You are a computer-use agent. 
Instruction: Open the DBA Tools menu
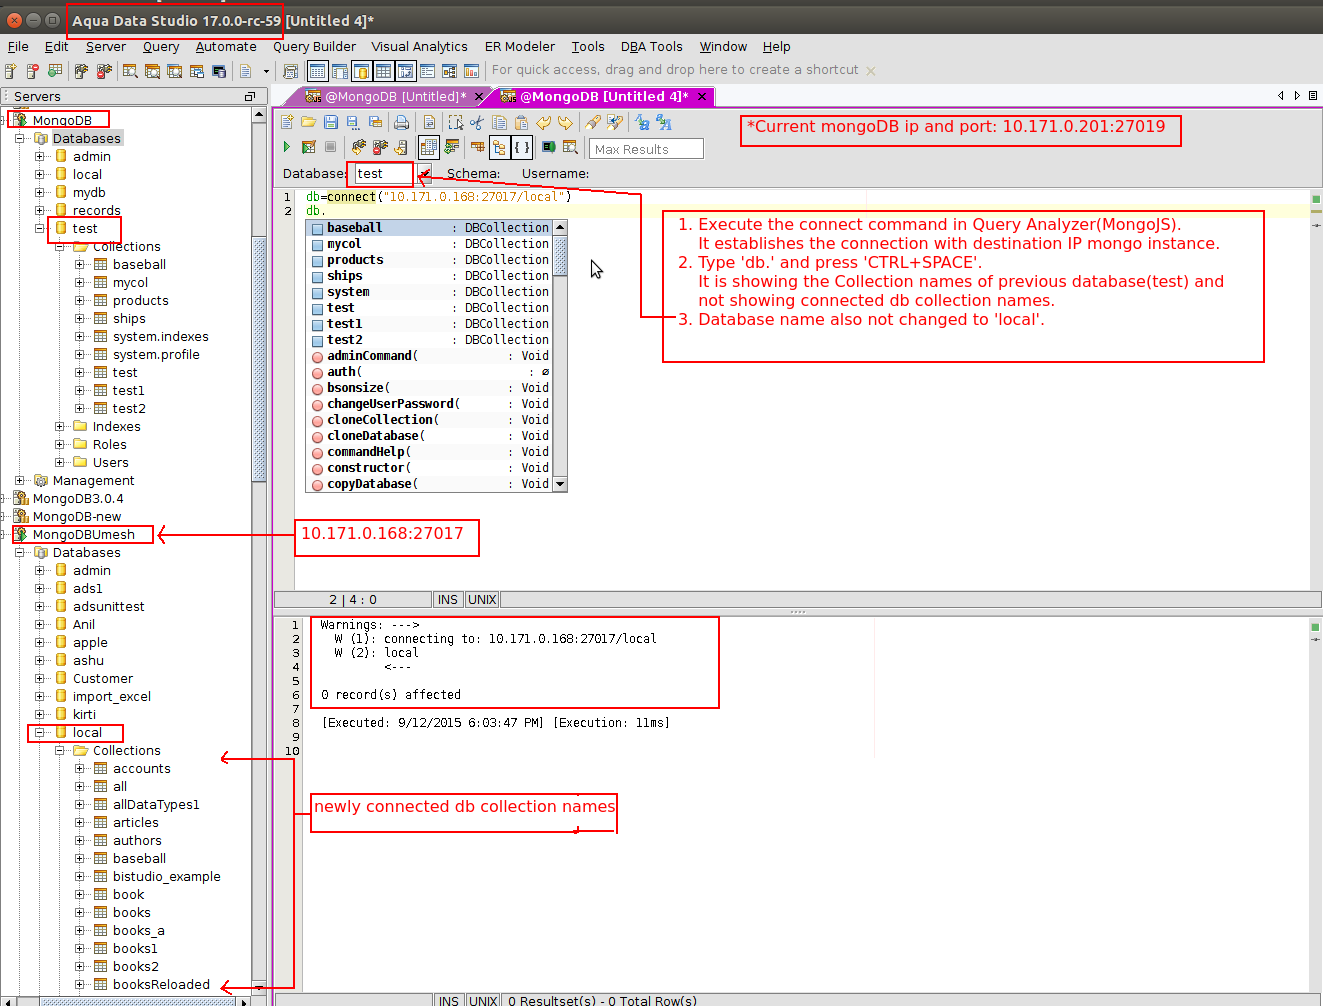(652, 47)
